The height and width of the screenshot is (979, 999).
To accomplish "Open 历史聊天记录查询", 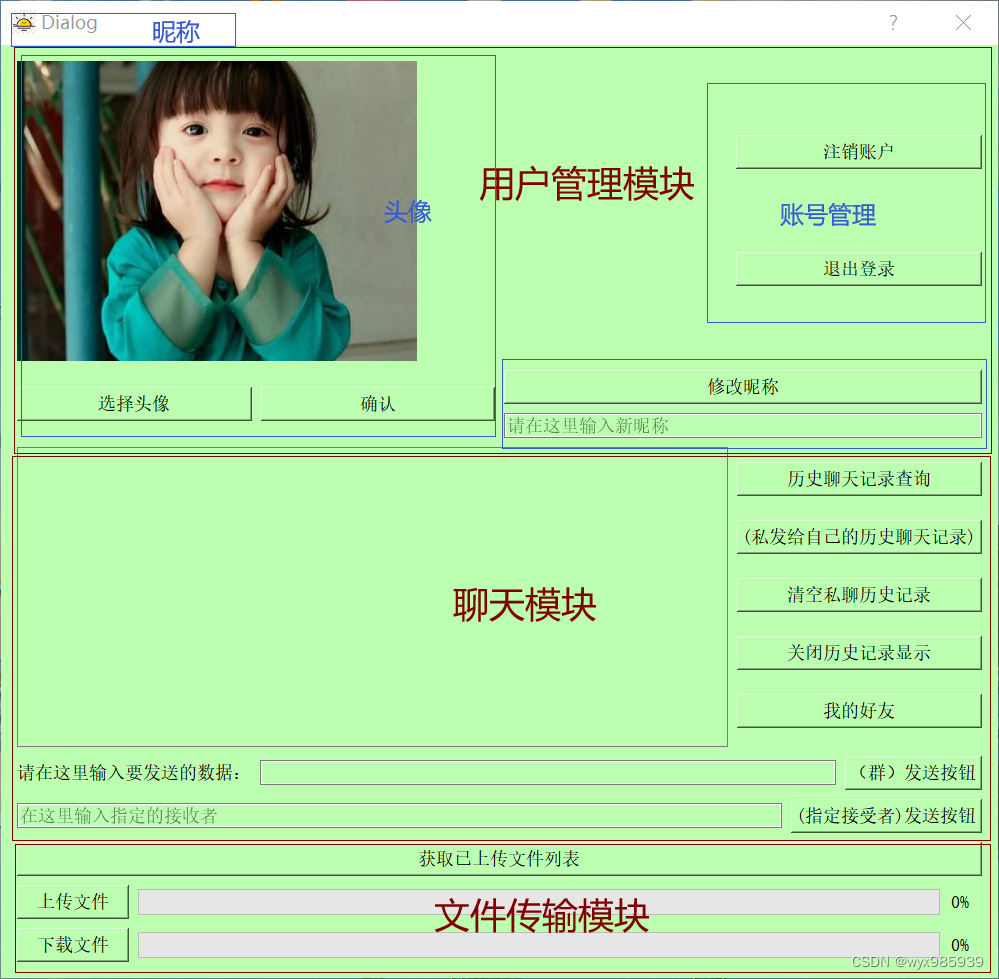I will [859, 478].
